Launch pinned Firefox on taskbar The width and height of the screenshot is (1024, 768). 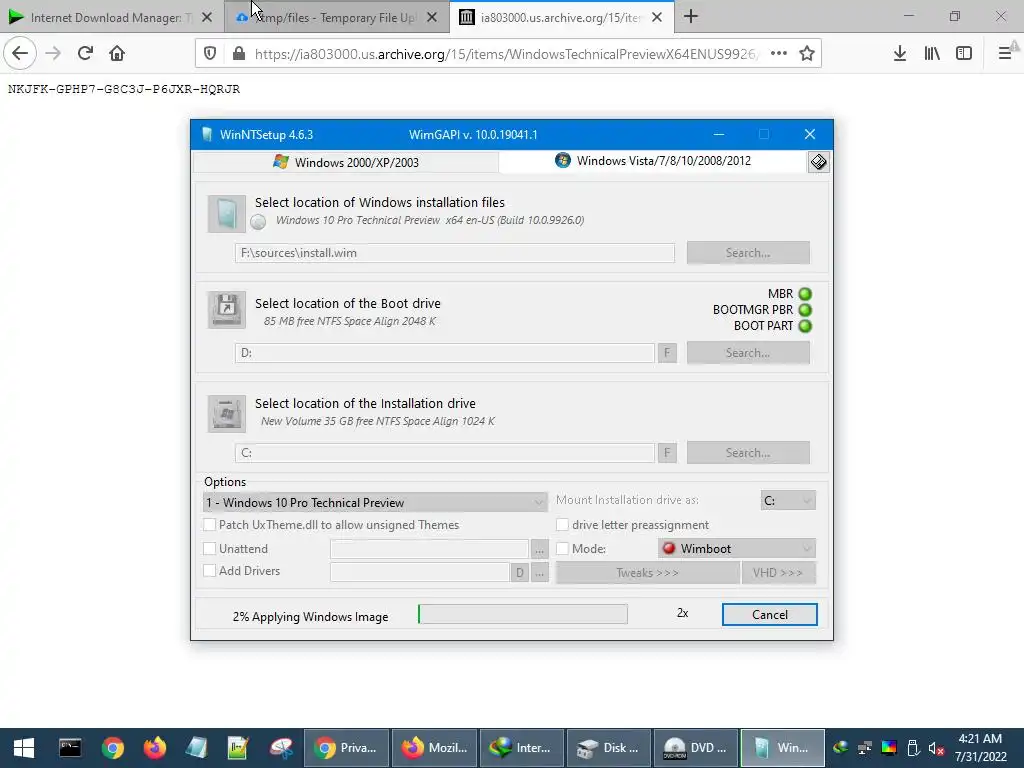tap(155, 748)
